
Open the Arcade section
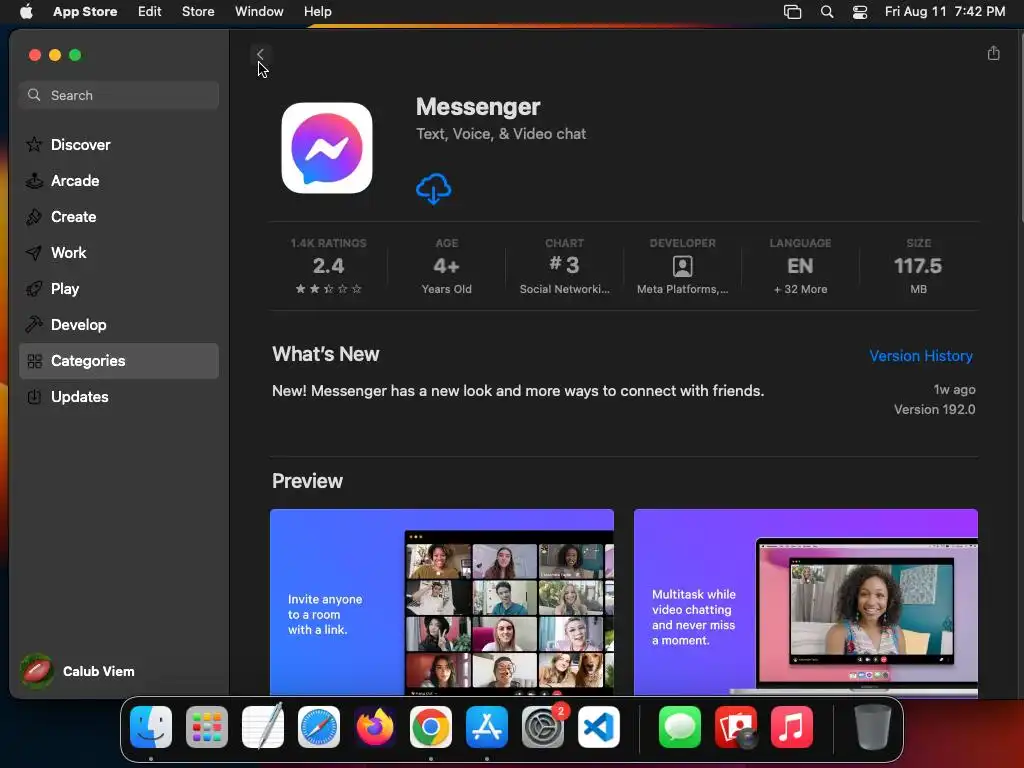pyautogui.click(x=119, y=180)
